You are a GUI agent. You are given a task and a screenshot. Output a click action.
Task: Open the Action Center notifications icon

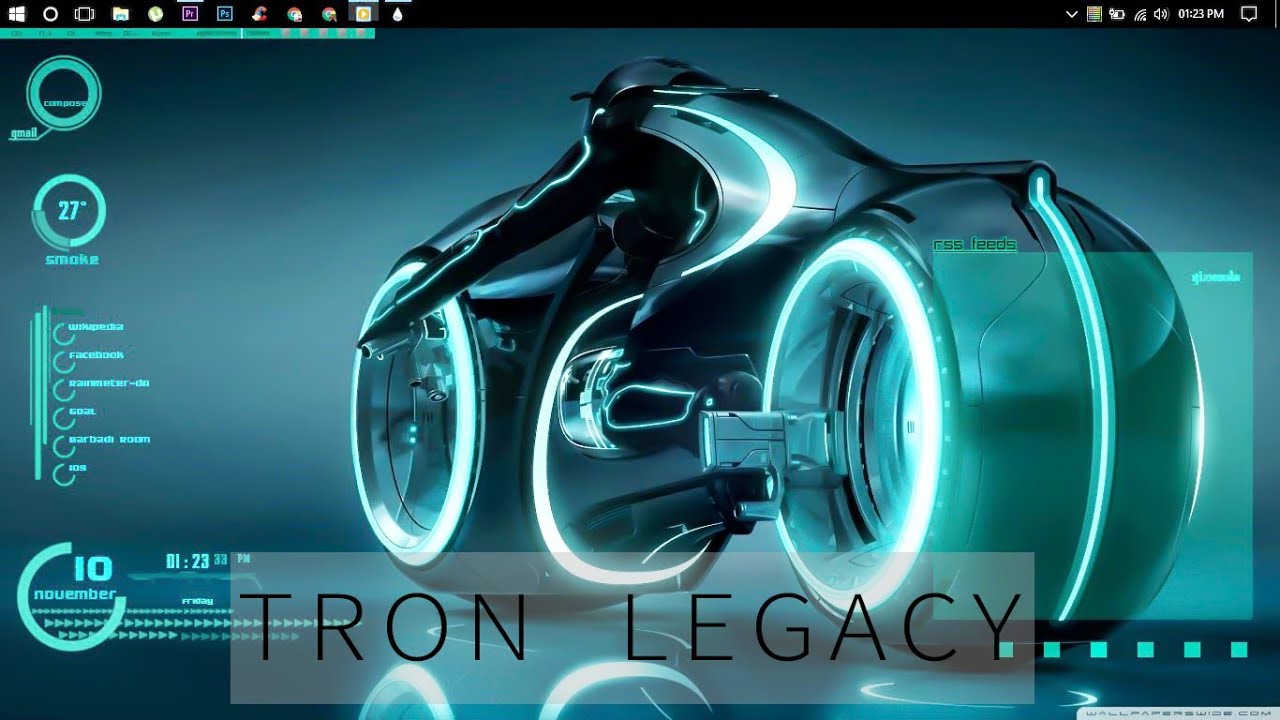coord(1249,14)
